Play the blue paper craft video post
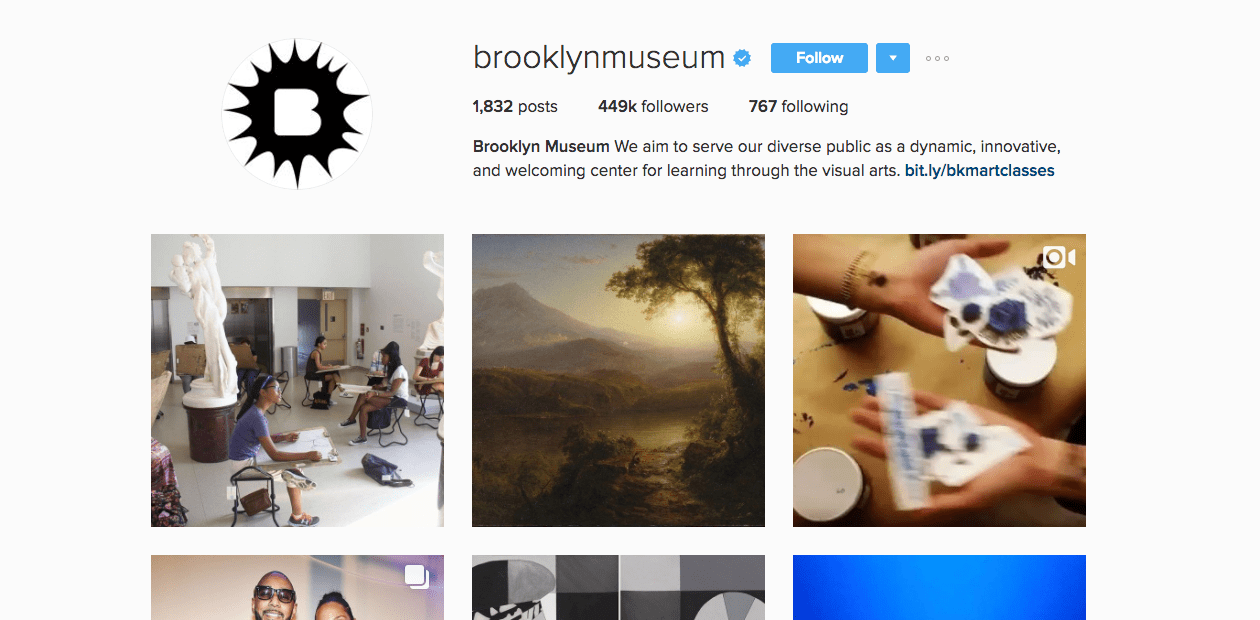 pyautogui.click(x=939, y=380)
